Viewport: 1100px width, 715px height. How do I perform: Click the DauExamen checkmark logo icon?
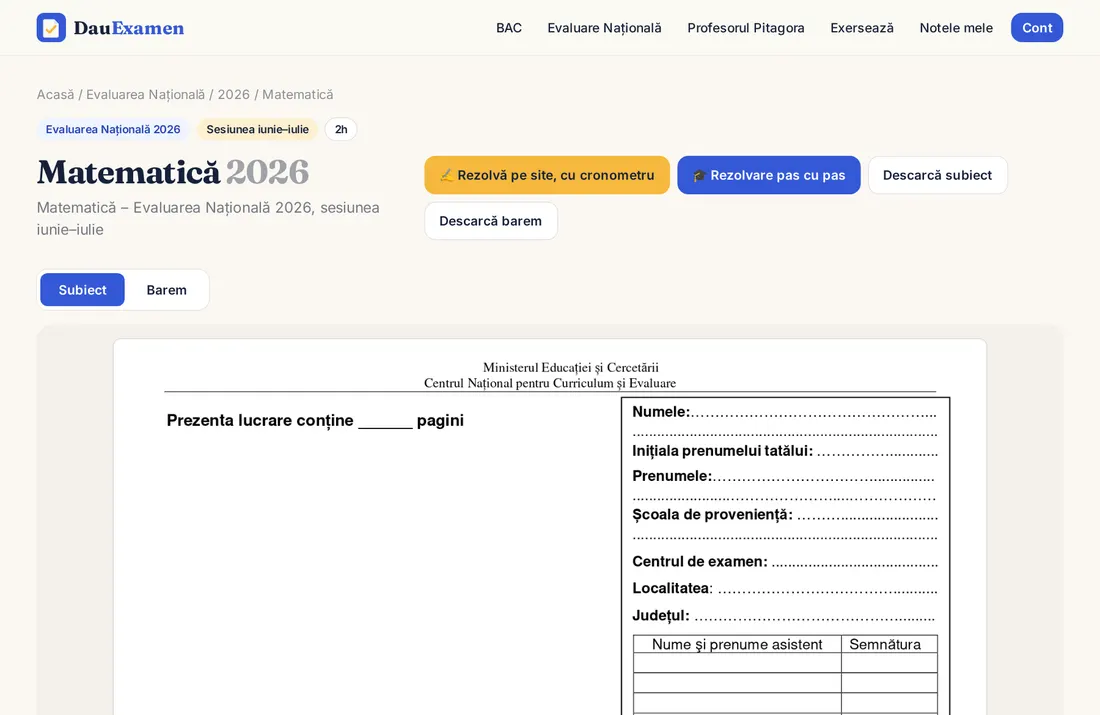tap(51, 27)
